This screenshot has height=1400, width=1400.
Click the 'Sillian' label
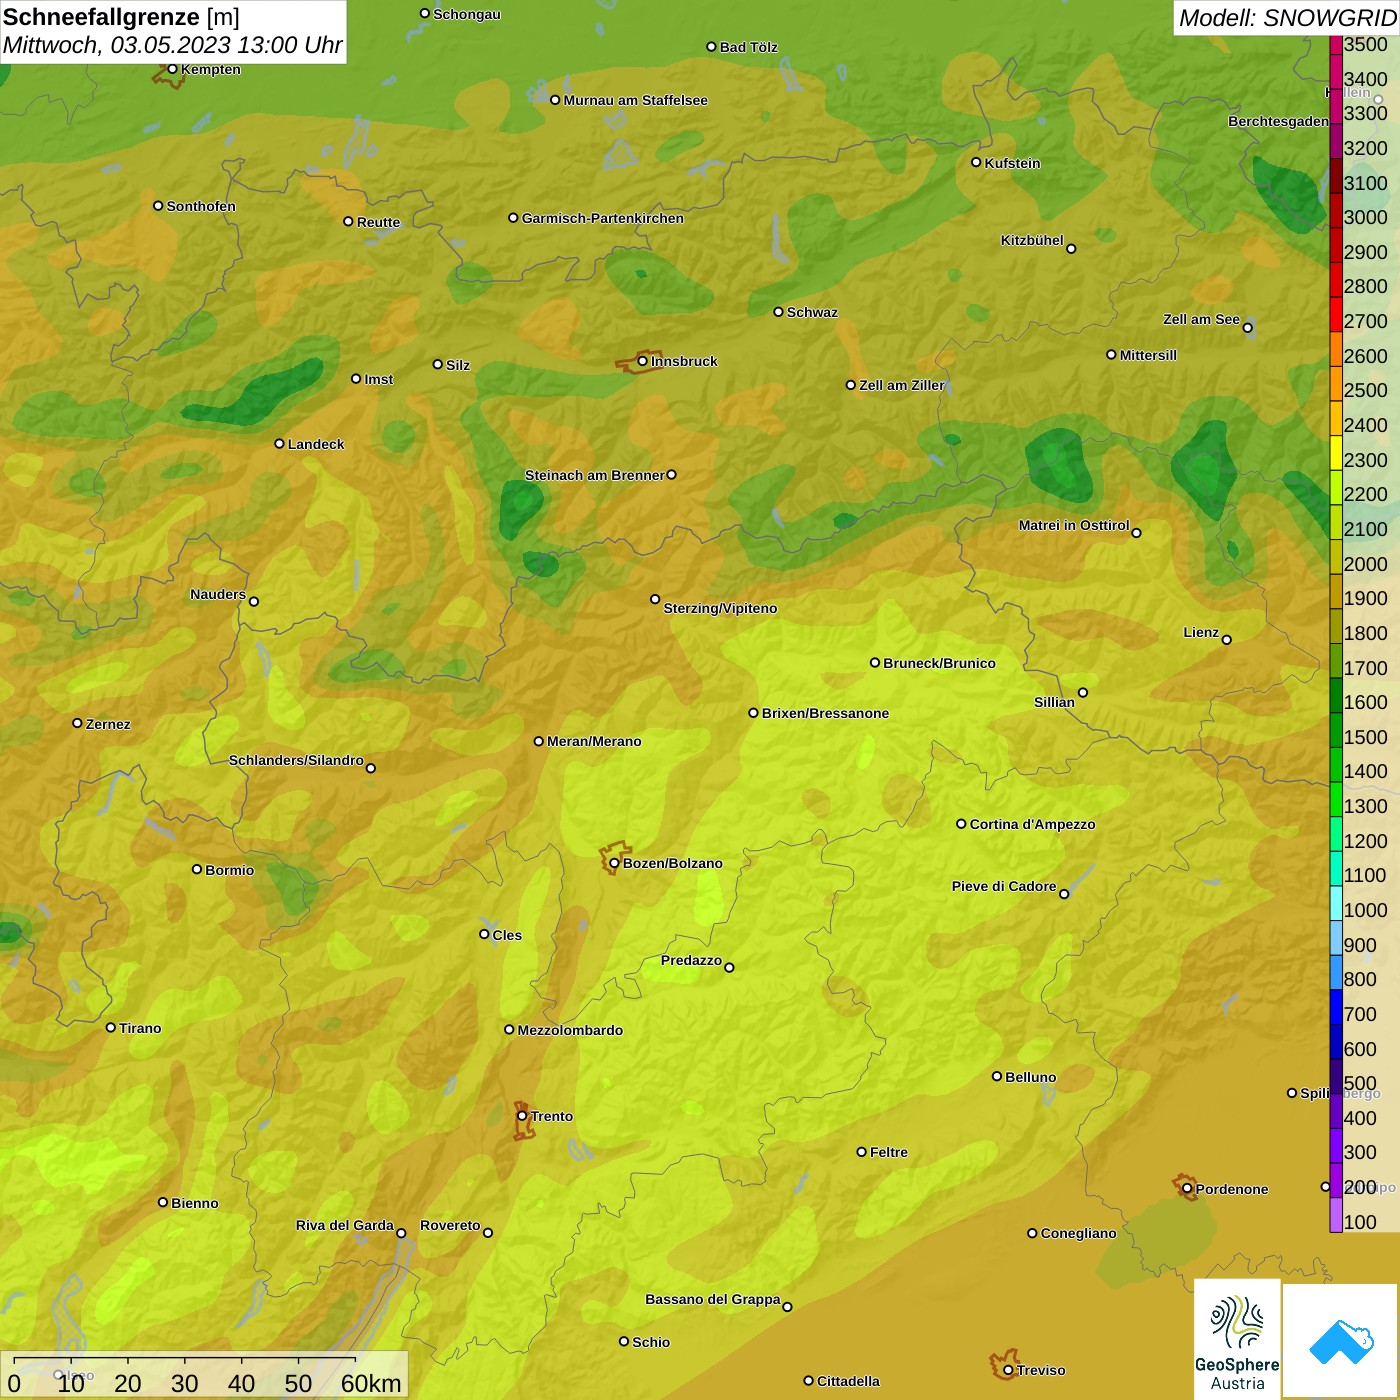(1054, 702)
